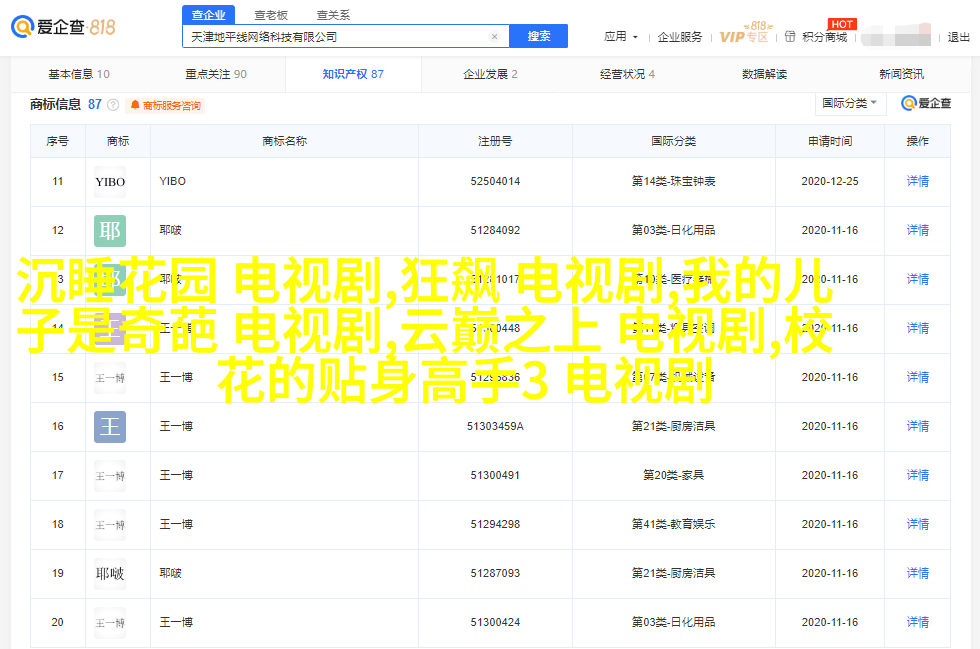Select the 查关系 search tab
The width and height of the screenshot is (980, 649).
pos(333,15)
